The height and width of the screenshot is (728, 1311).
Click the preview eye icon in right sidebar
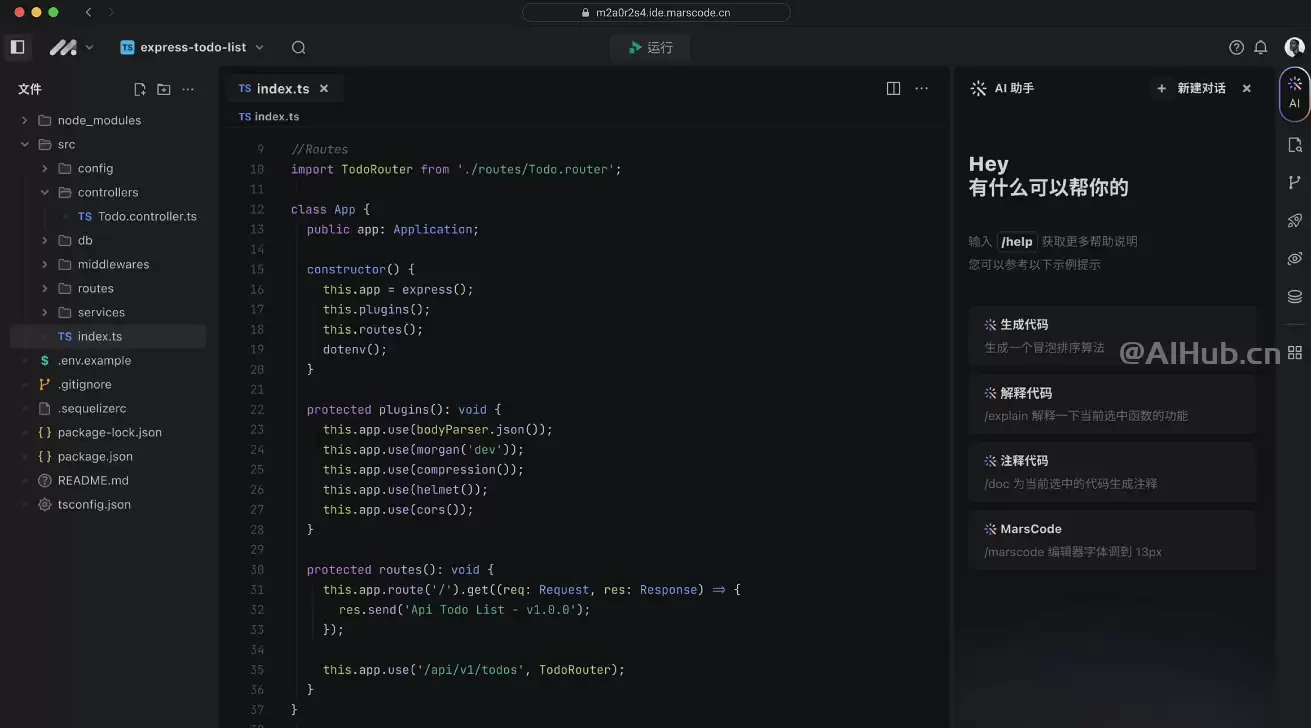(x=1294, y=257)
